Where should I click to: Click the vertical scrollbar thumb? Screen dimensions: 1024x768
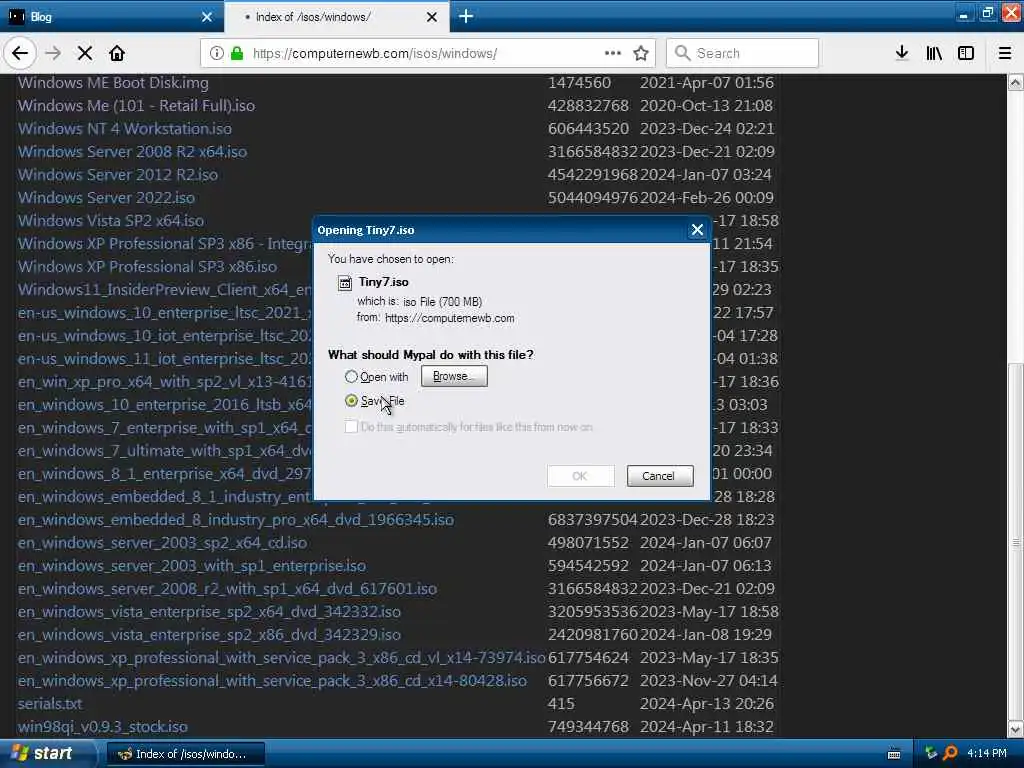tap(1015, 542)
